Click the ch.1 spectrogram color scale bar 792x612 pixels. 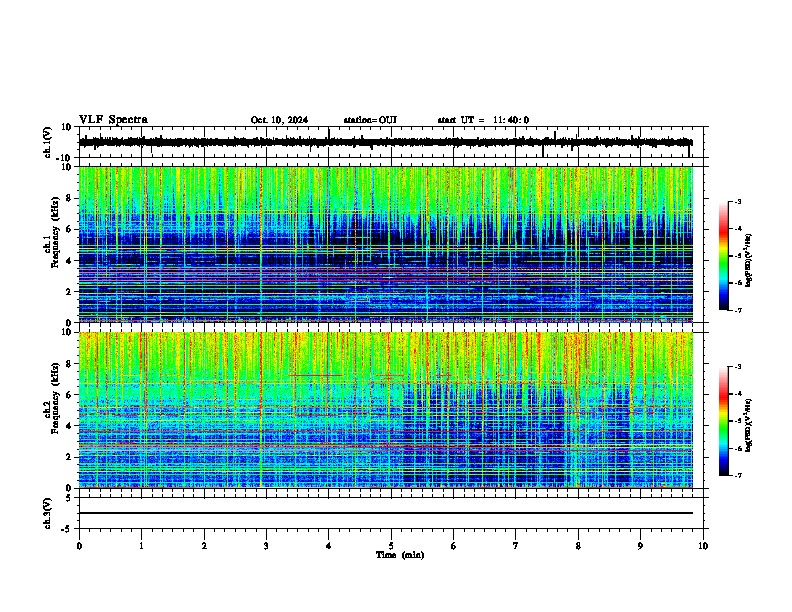tap(724, 256)
